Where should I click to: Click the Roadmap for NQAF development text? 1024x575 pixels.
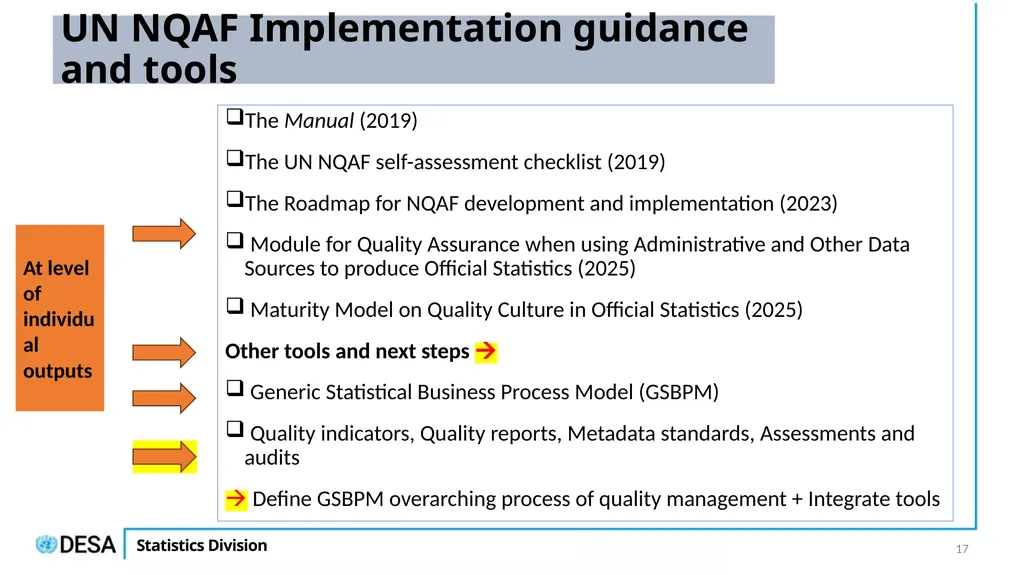point(541,203)
